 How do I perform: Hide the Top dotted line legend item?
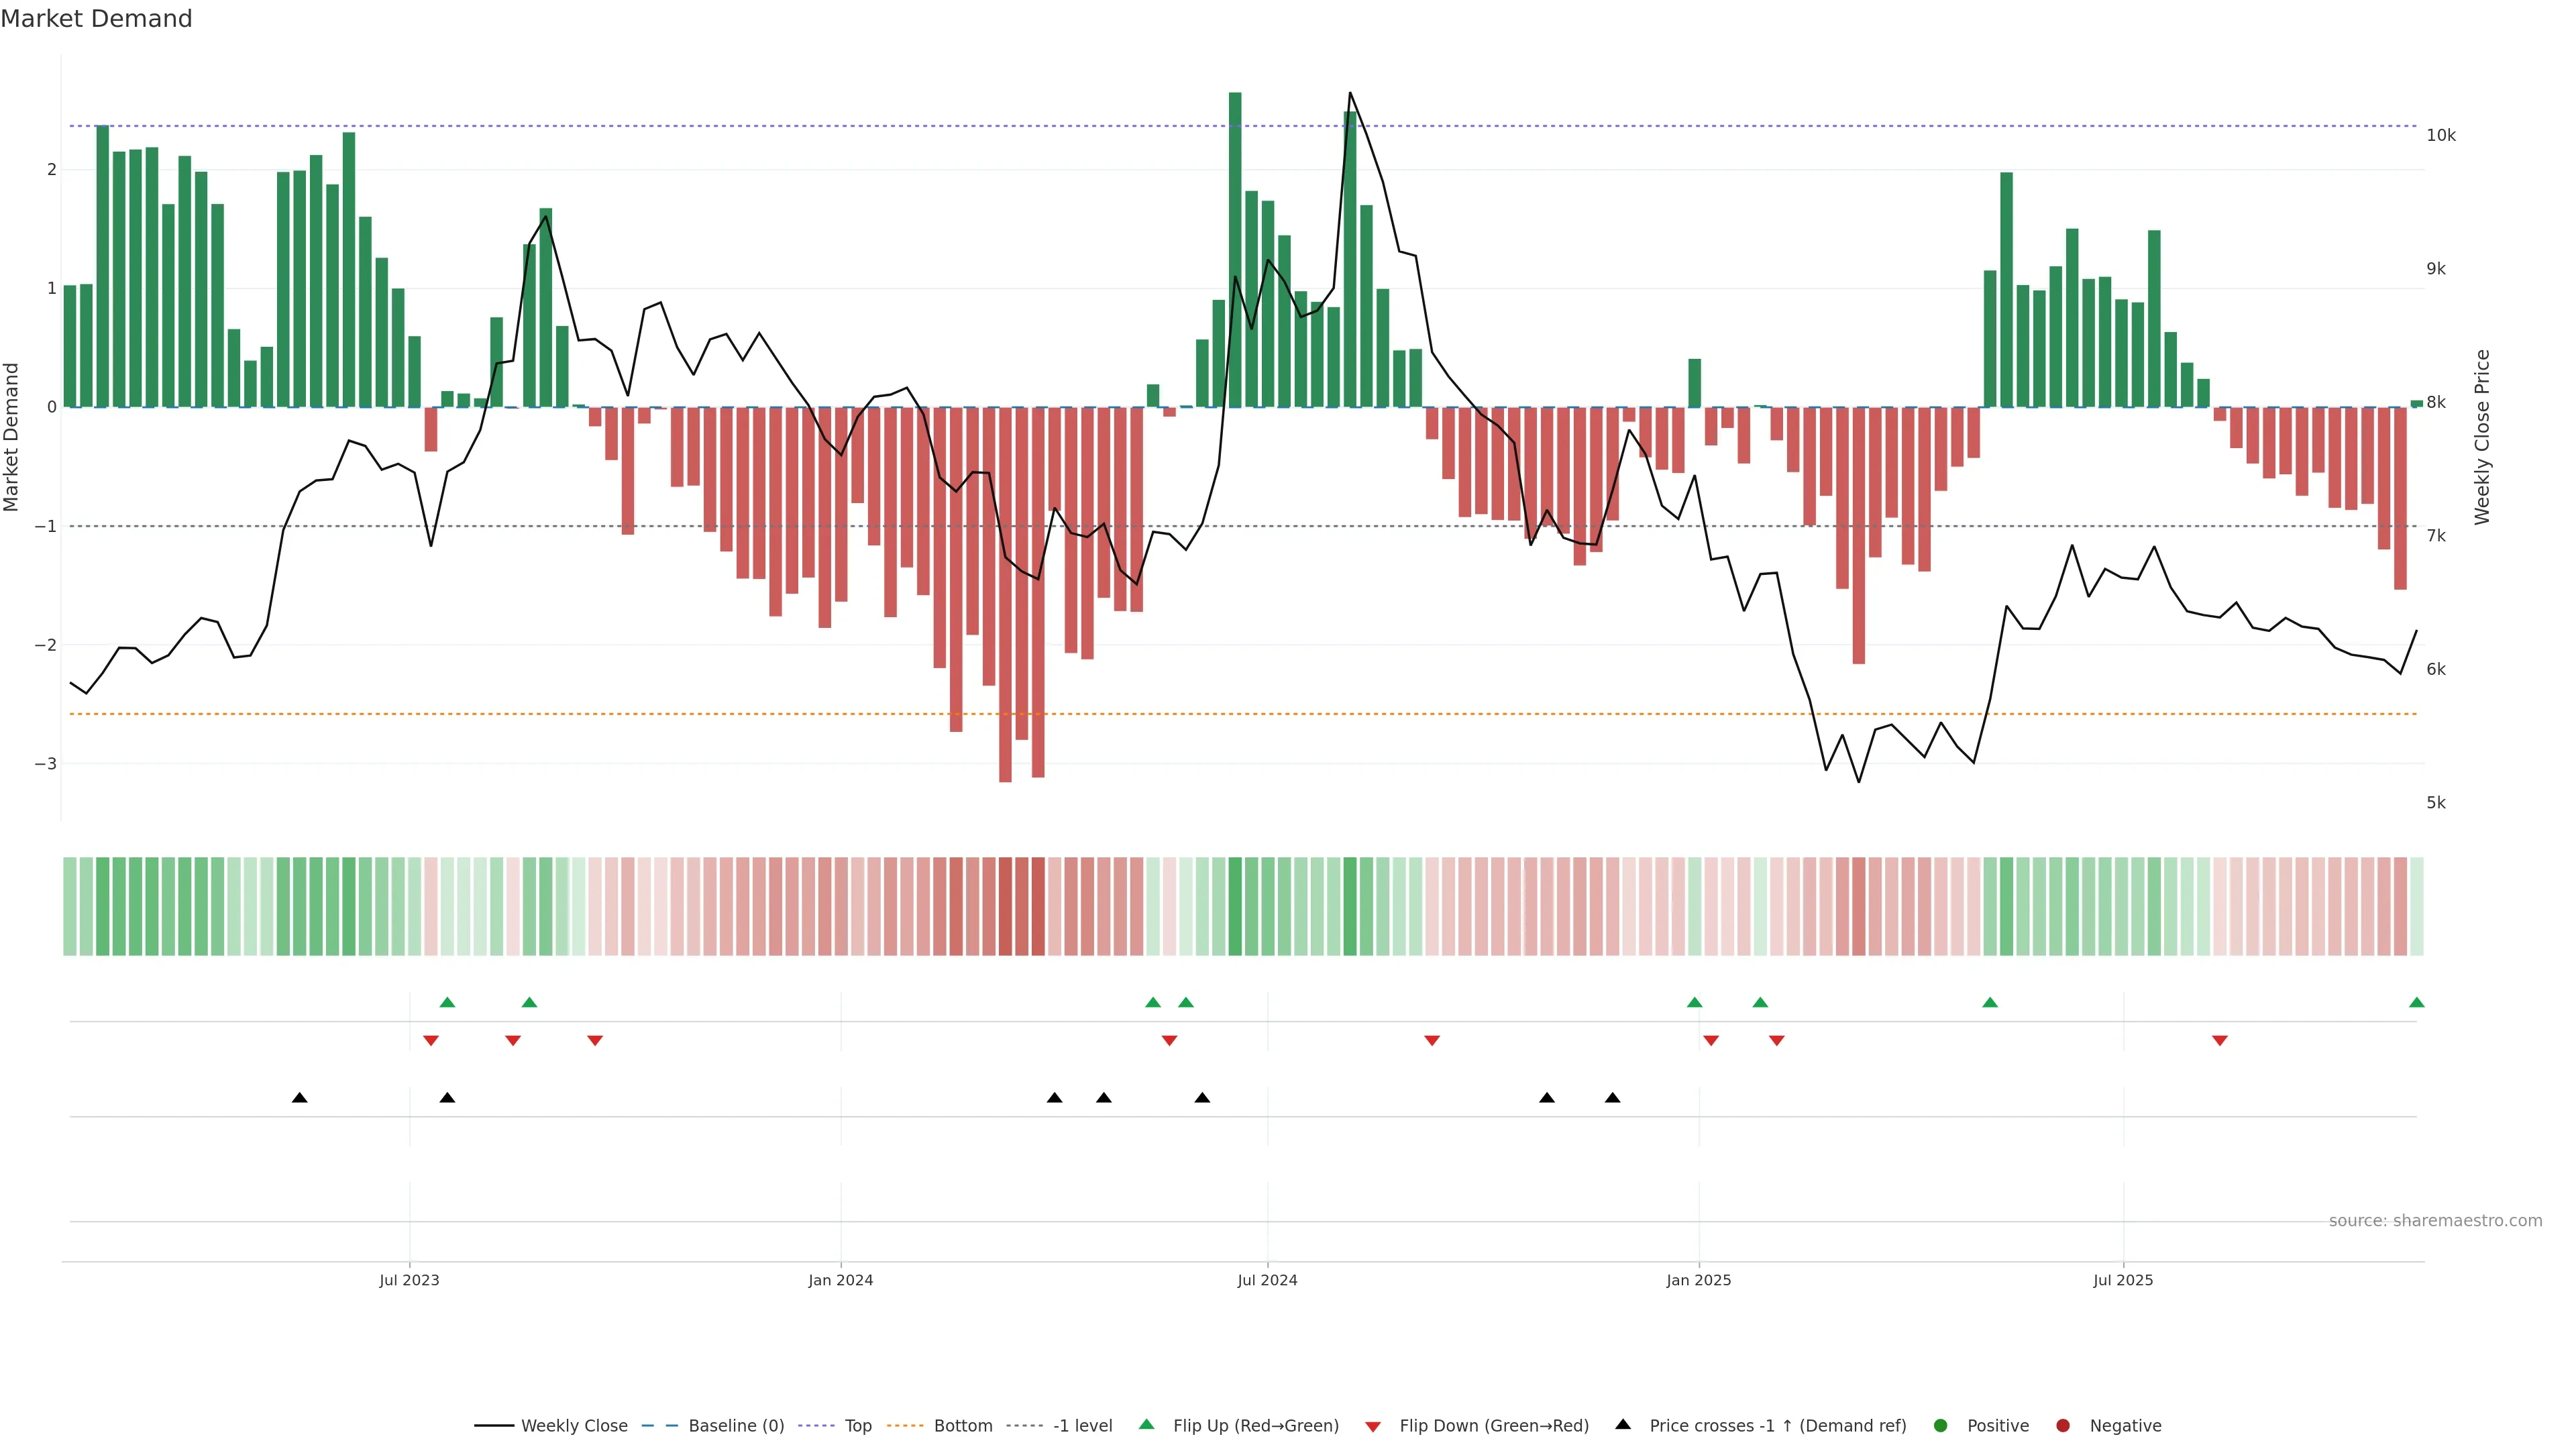pyautogui.click(x=857, y=1426)
